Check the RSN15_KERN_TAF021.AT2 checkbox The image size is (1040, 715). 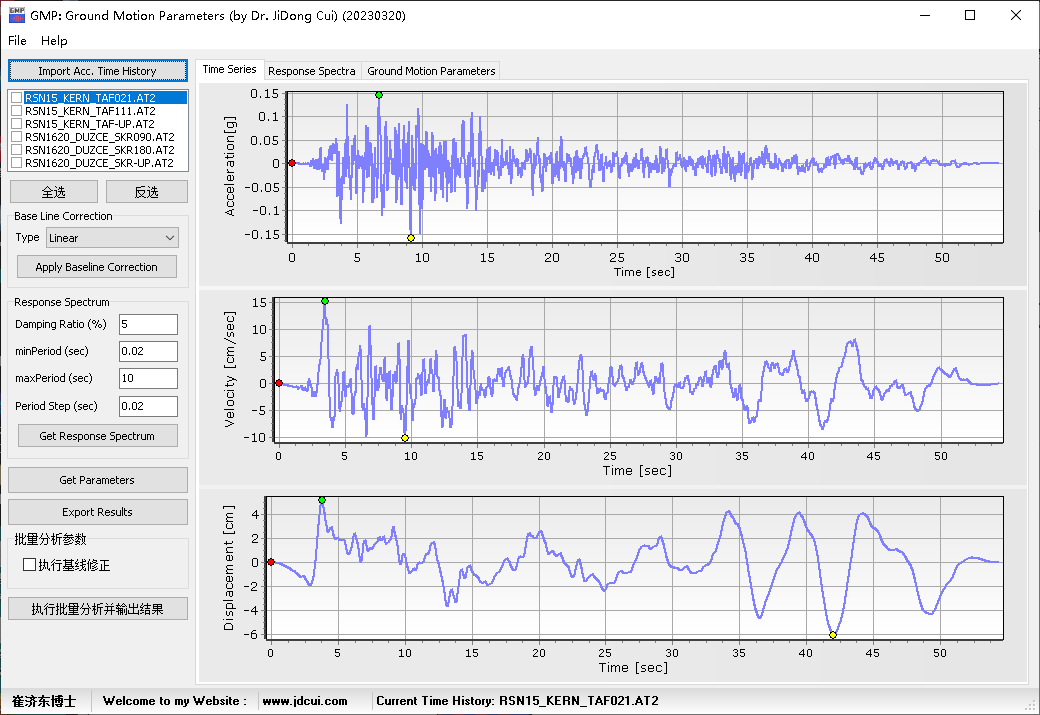click(17, 98)
